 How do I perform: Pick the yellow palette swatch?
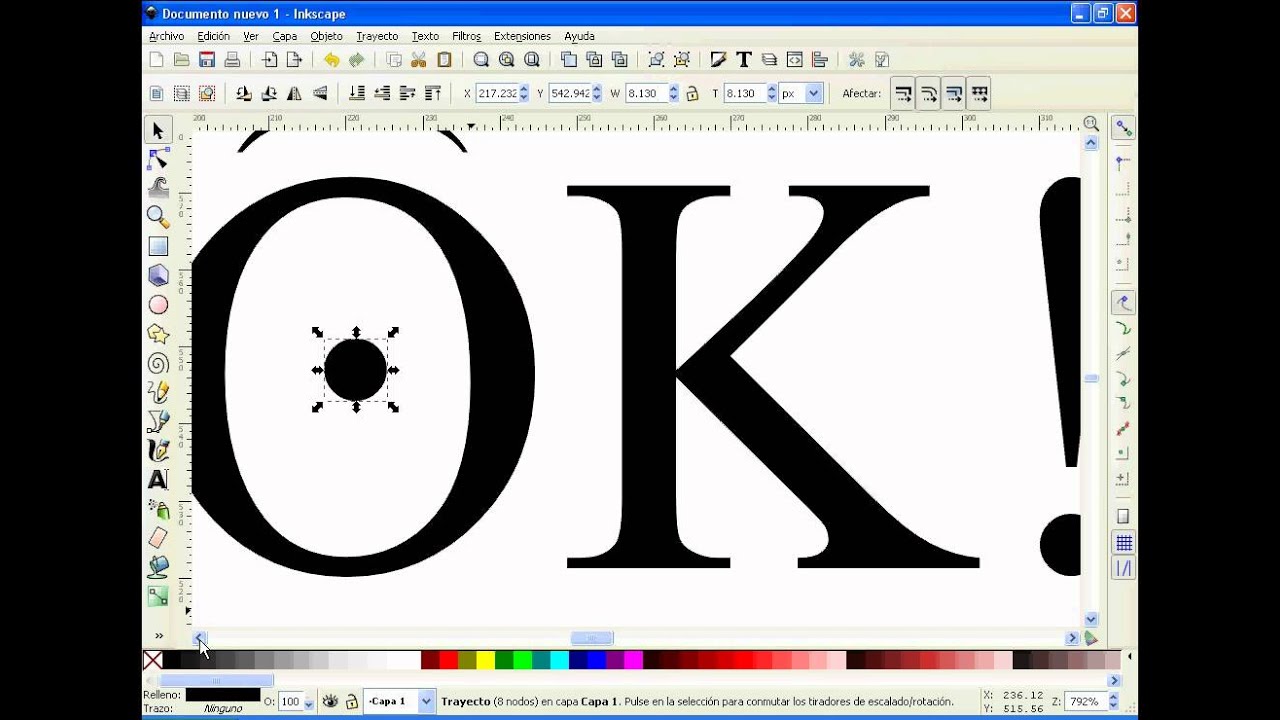pos(485,660)
